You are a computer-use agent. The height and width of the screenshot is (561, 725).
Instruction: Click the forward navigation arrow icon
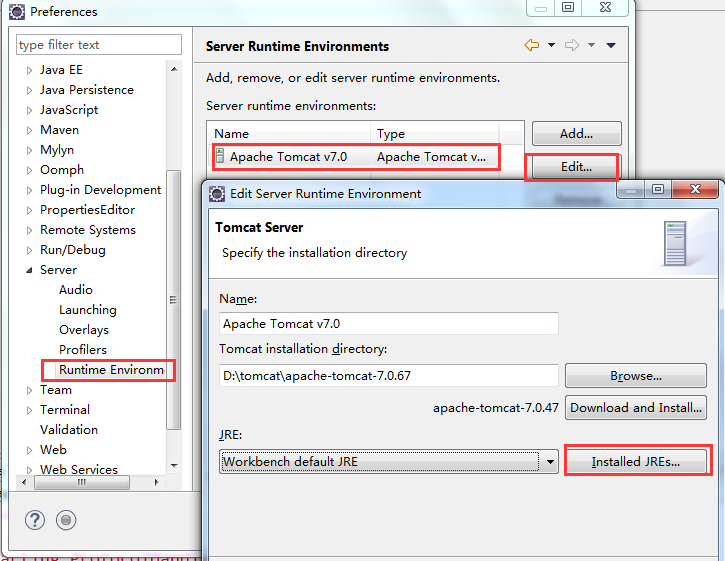[x=572, y=45]
